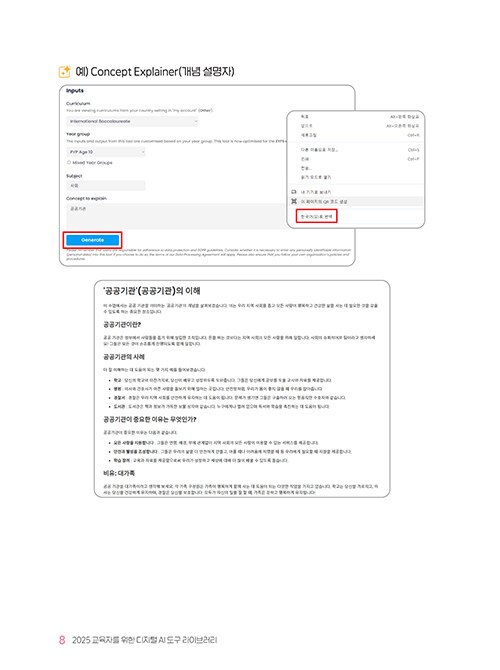Click the send-to-device icon in context menu
Viewport: 500px width, 670px height.
(x=294, y=192)
